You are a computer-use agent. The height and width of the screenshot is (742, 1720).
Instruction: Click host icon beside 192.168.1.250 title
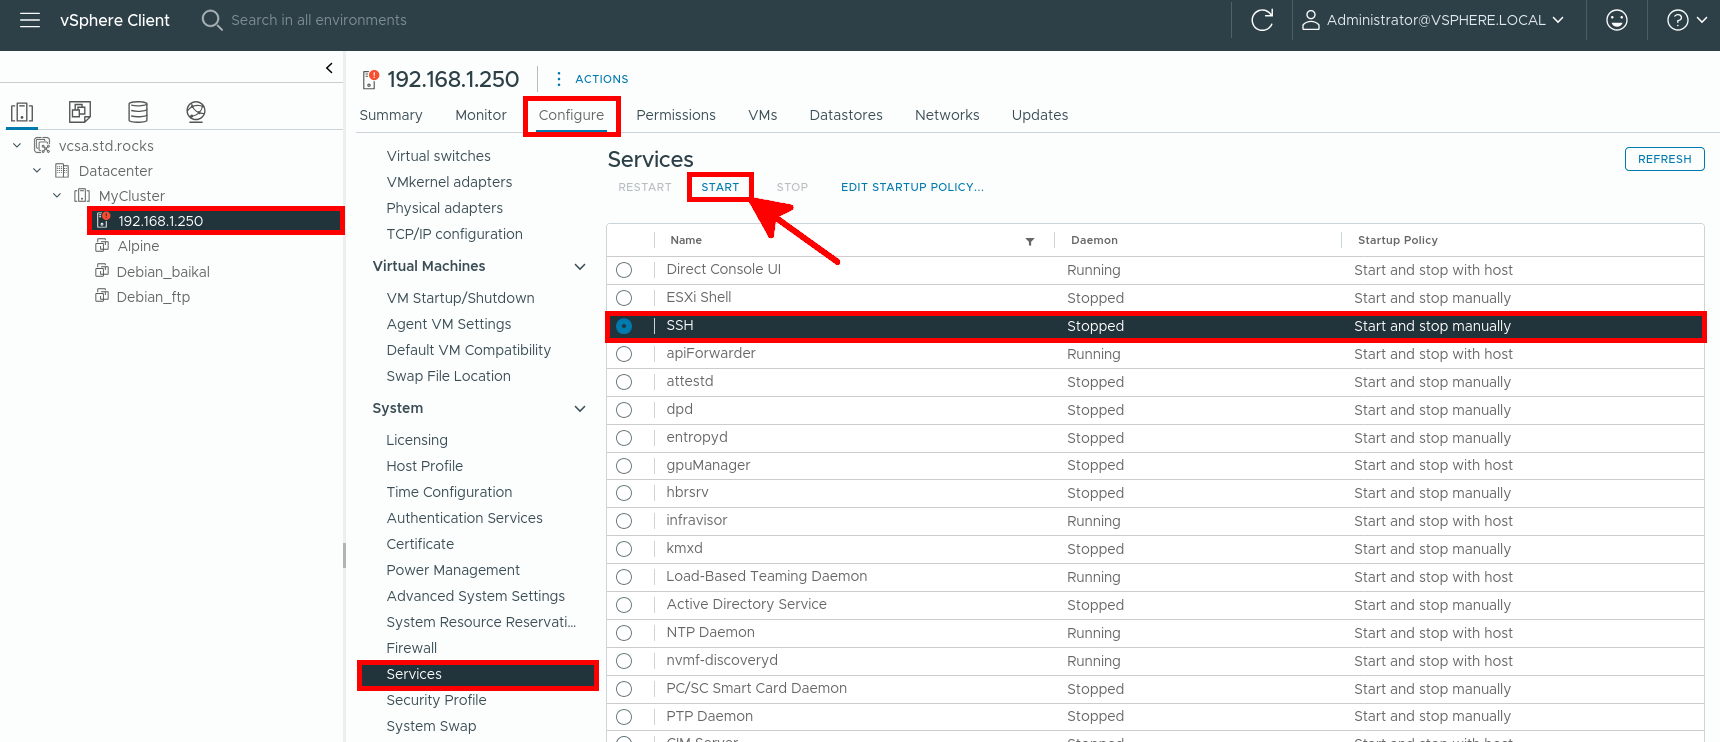[x=370, y=79]
